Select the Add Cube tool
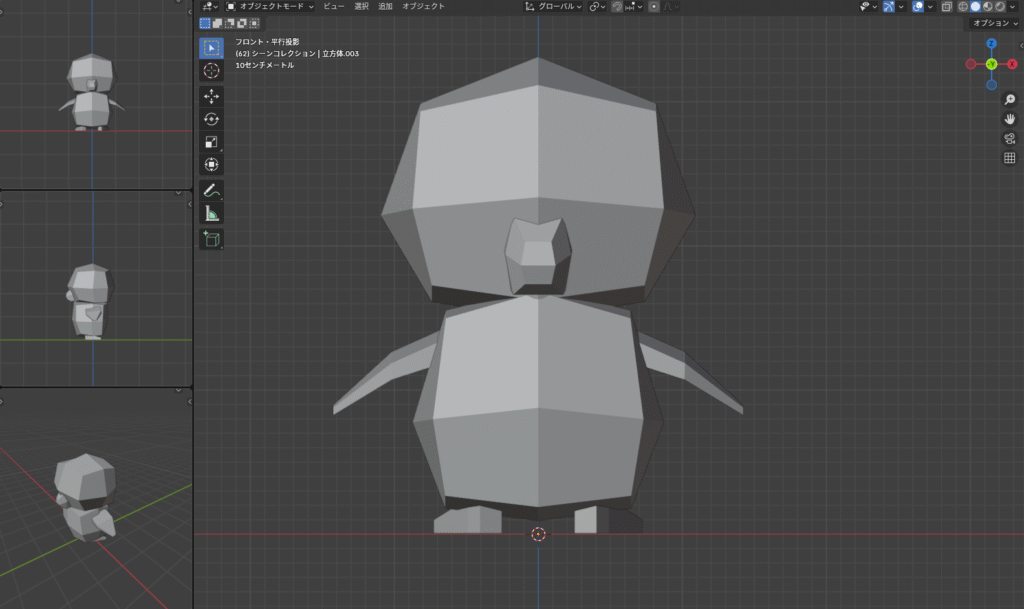 pyautogui.click(x=211, y=239)
